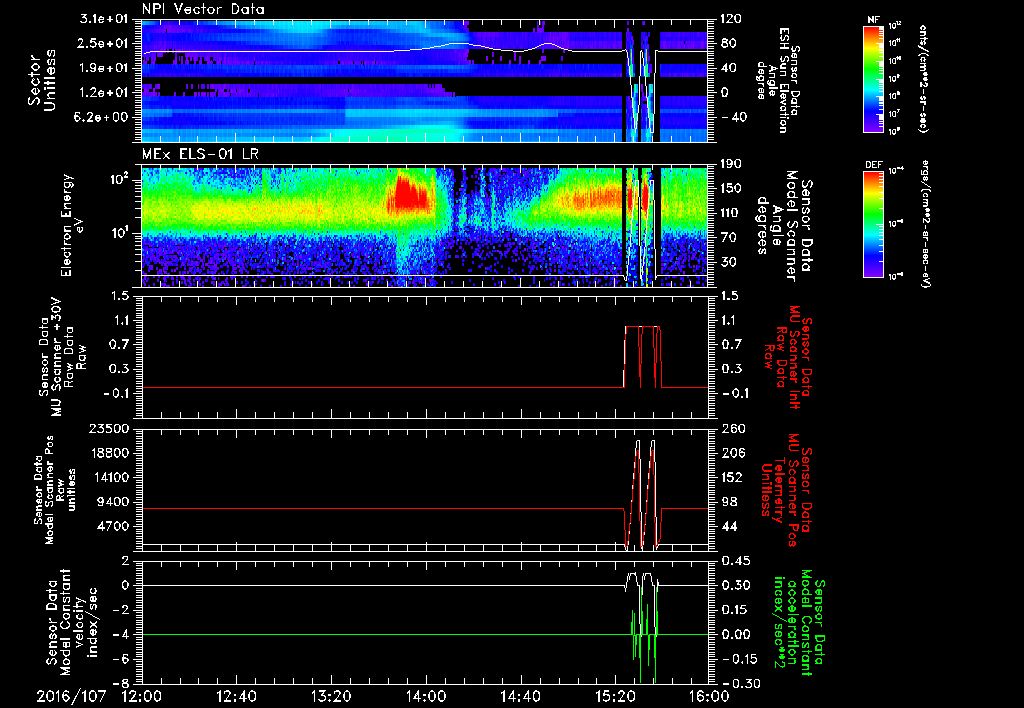Click the "14:40" time tick label
This screenshot has width=1024, height=708.
(x=520, y=696)
